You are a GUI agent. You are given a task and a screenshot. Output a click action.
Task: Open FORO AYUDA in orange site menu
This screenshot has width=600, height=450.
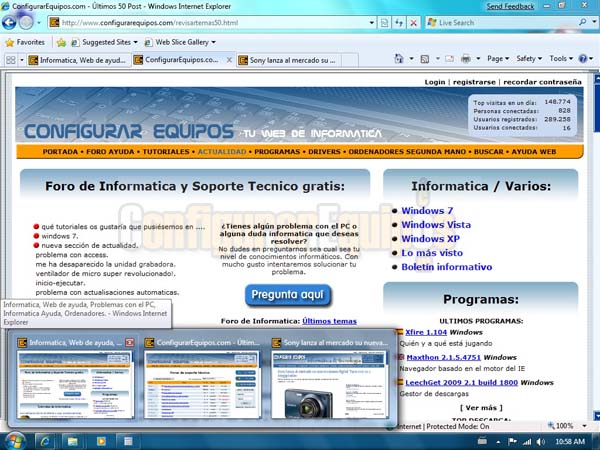110,152
